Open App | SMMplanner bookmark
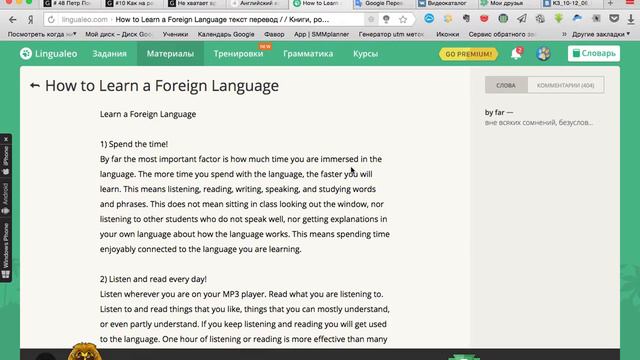 coord(322,34)
